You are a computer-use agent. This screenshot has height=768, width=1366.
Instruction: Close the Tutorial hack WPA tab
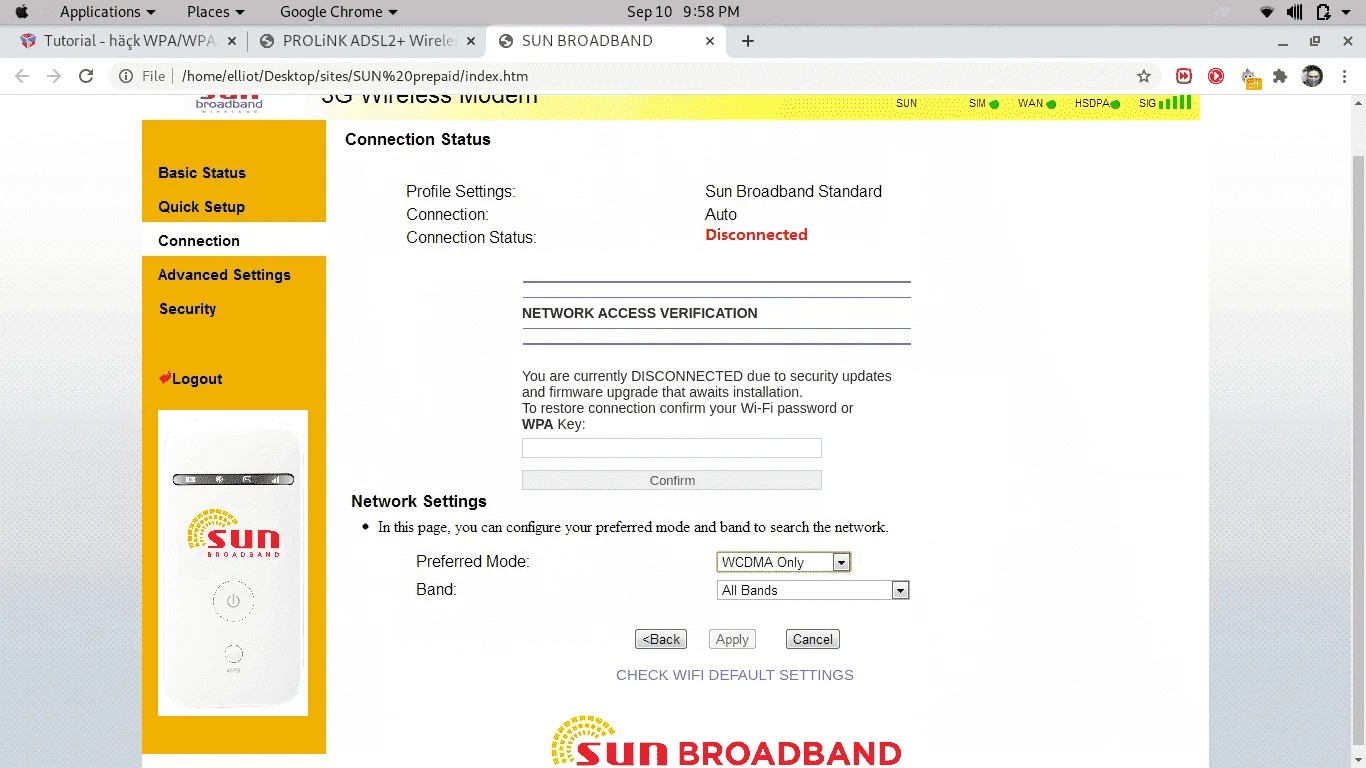232,41
